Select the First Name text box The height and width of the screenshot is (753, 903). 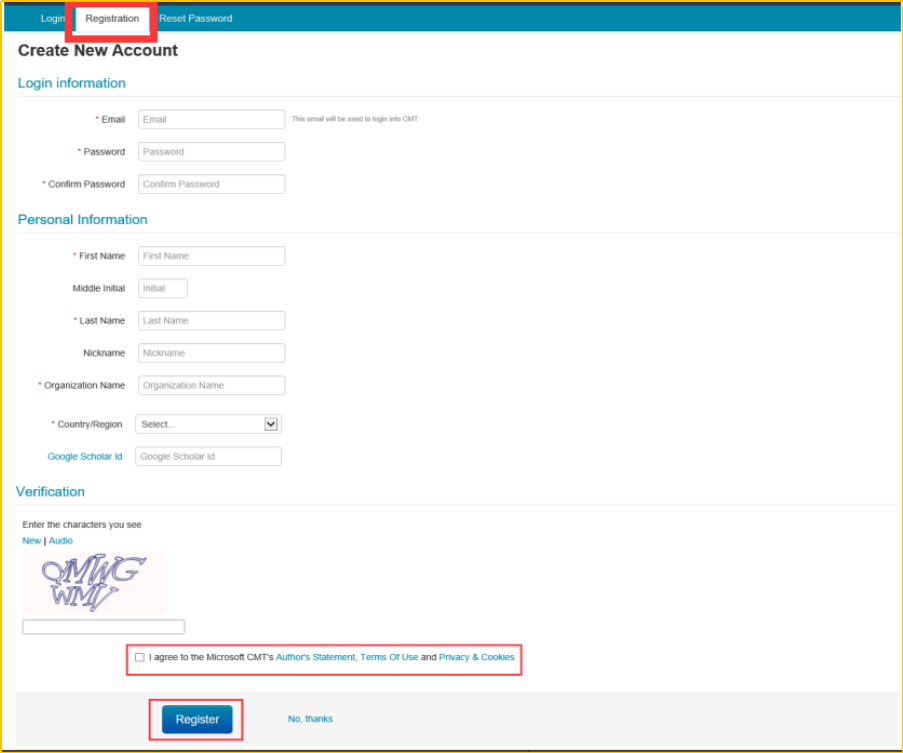click(x=211, y=256)
